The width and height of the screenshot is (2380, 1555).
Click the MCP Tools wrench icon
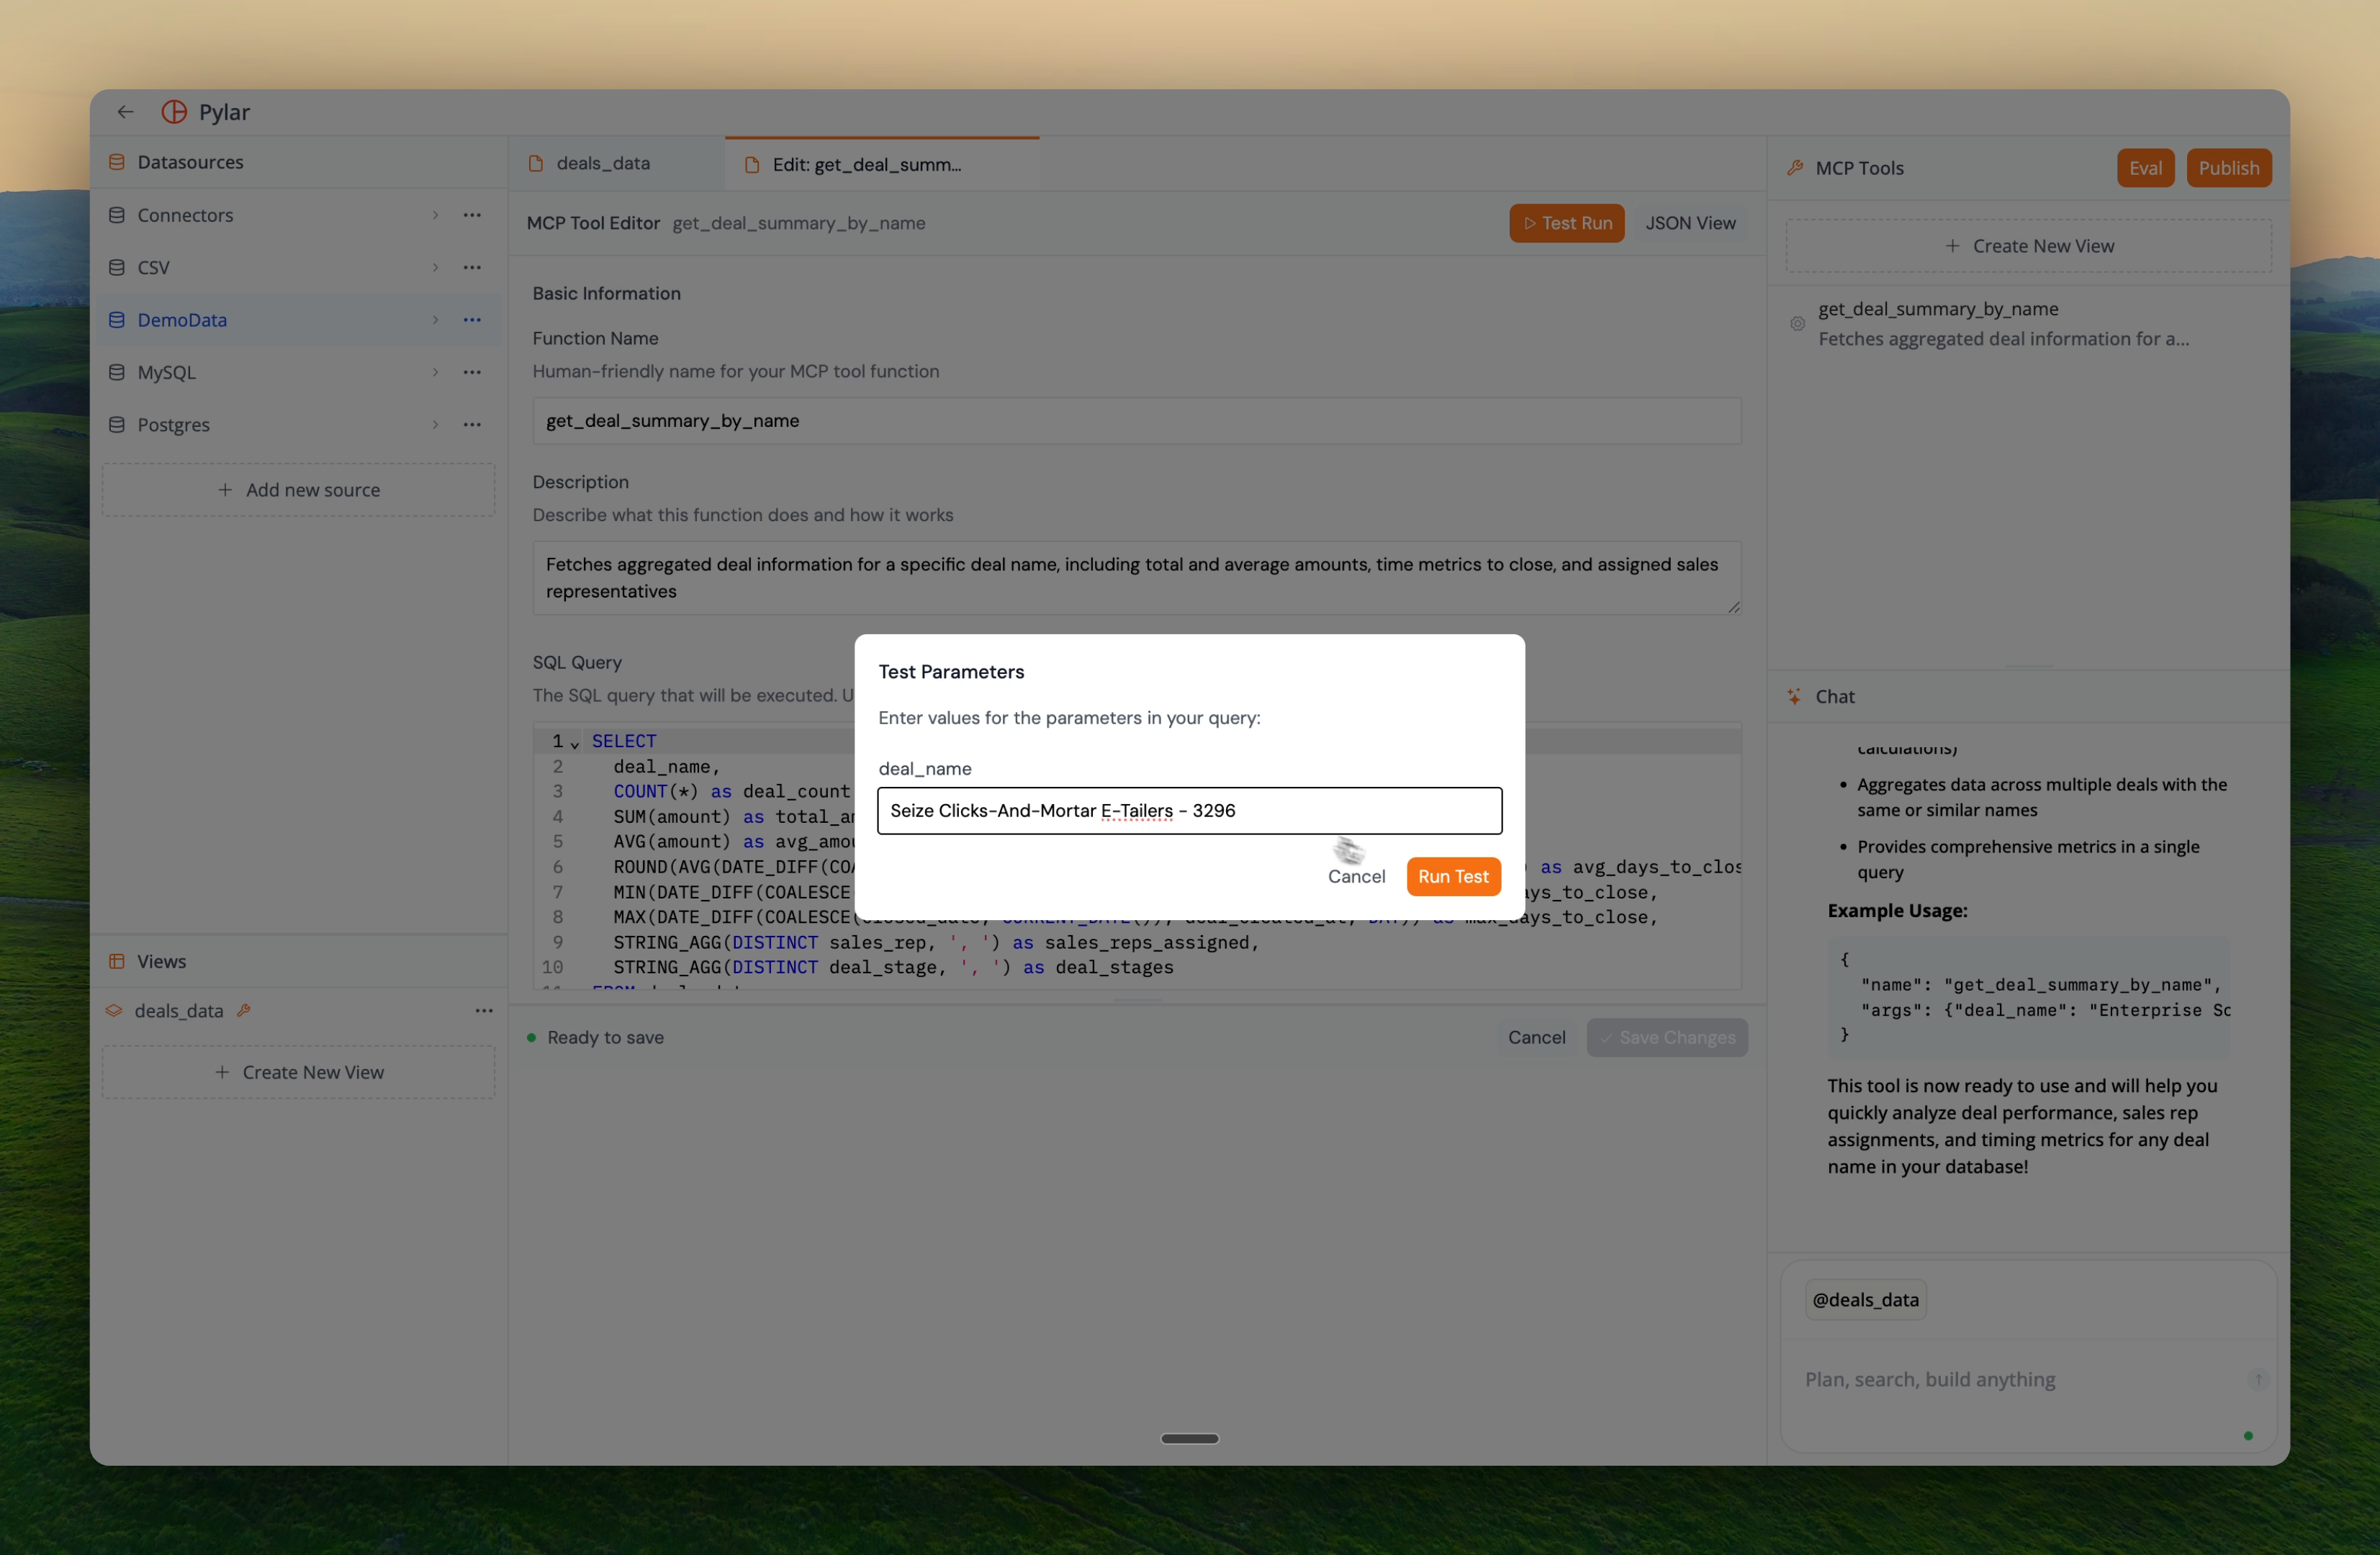tap(1795, 167)
